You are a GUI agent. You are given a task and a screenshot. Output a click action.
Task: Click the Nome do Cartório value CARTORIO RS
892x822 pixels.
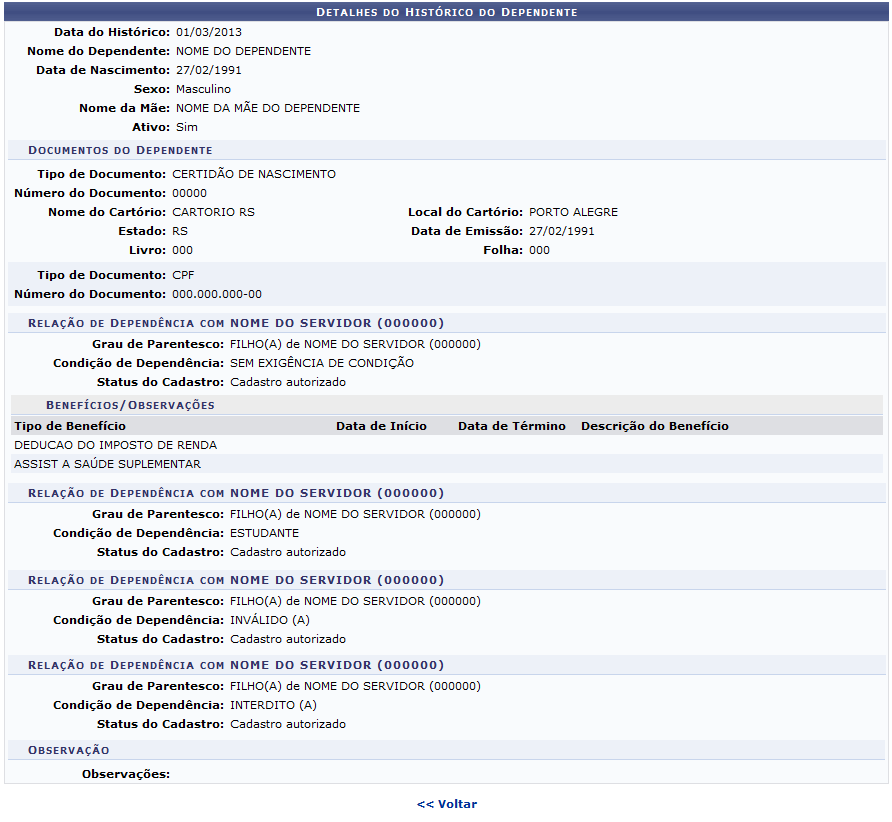point(213,212)
